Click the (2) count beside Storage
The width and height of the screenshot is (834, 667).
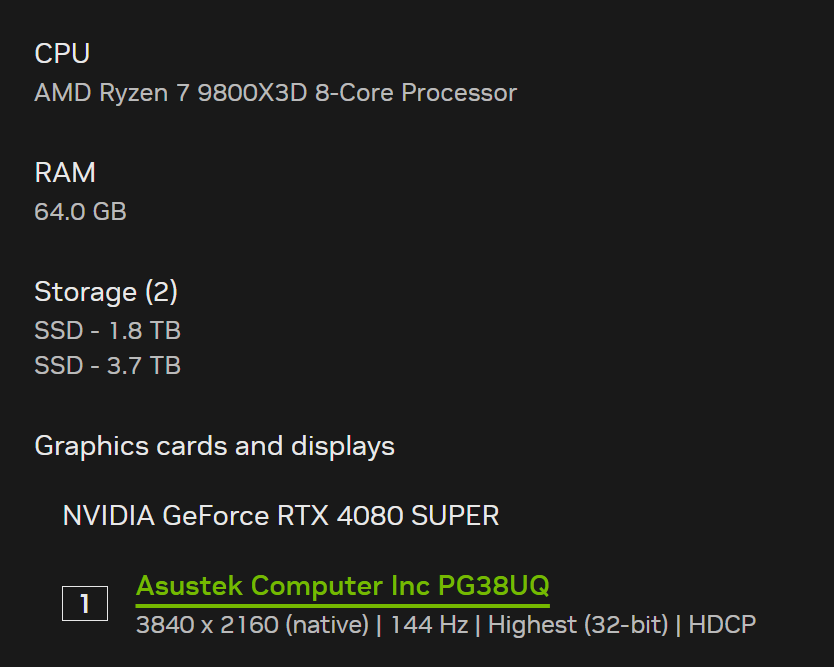(x=161, y=292)
